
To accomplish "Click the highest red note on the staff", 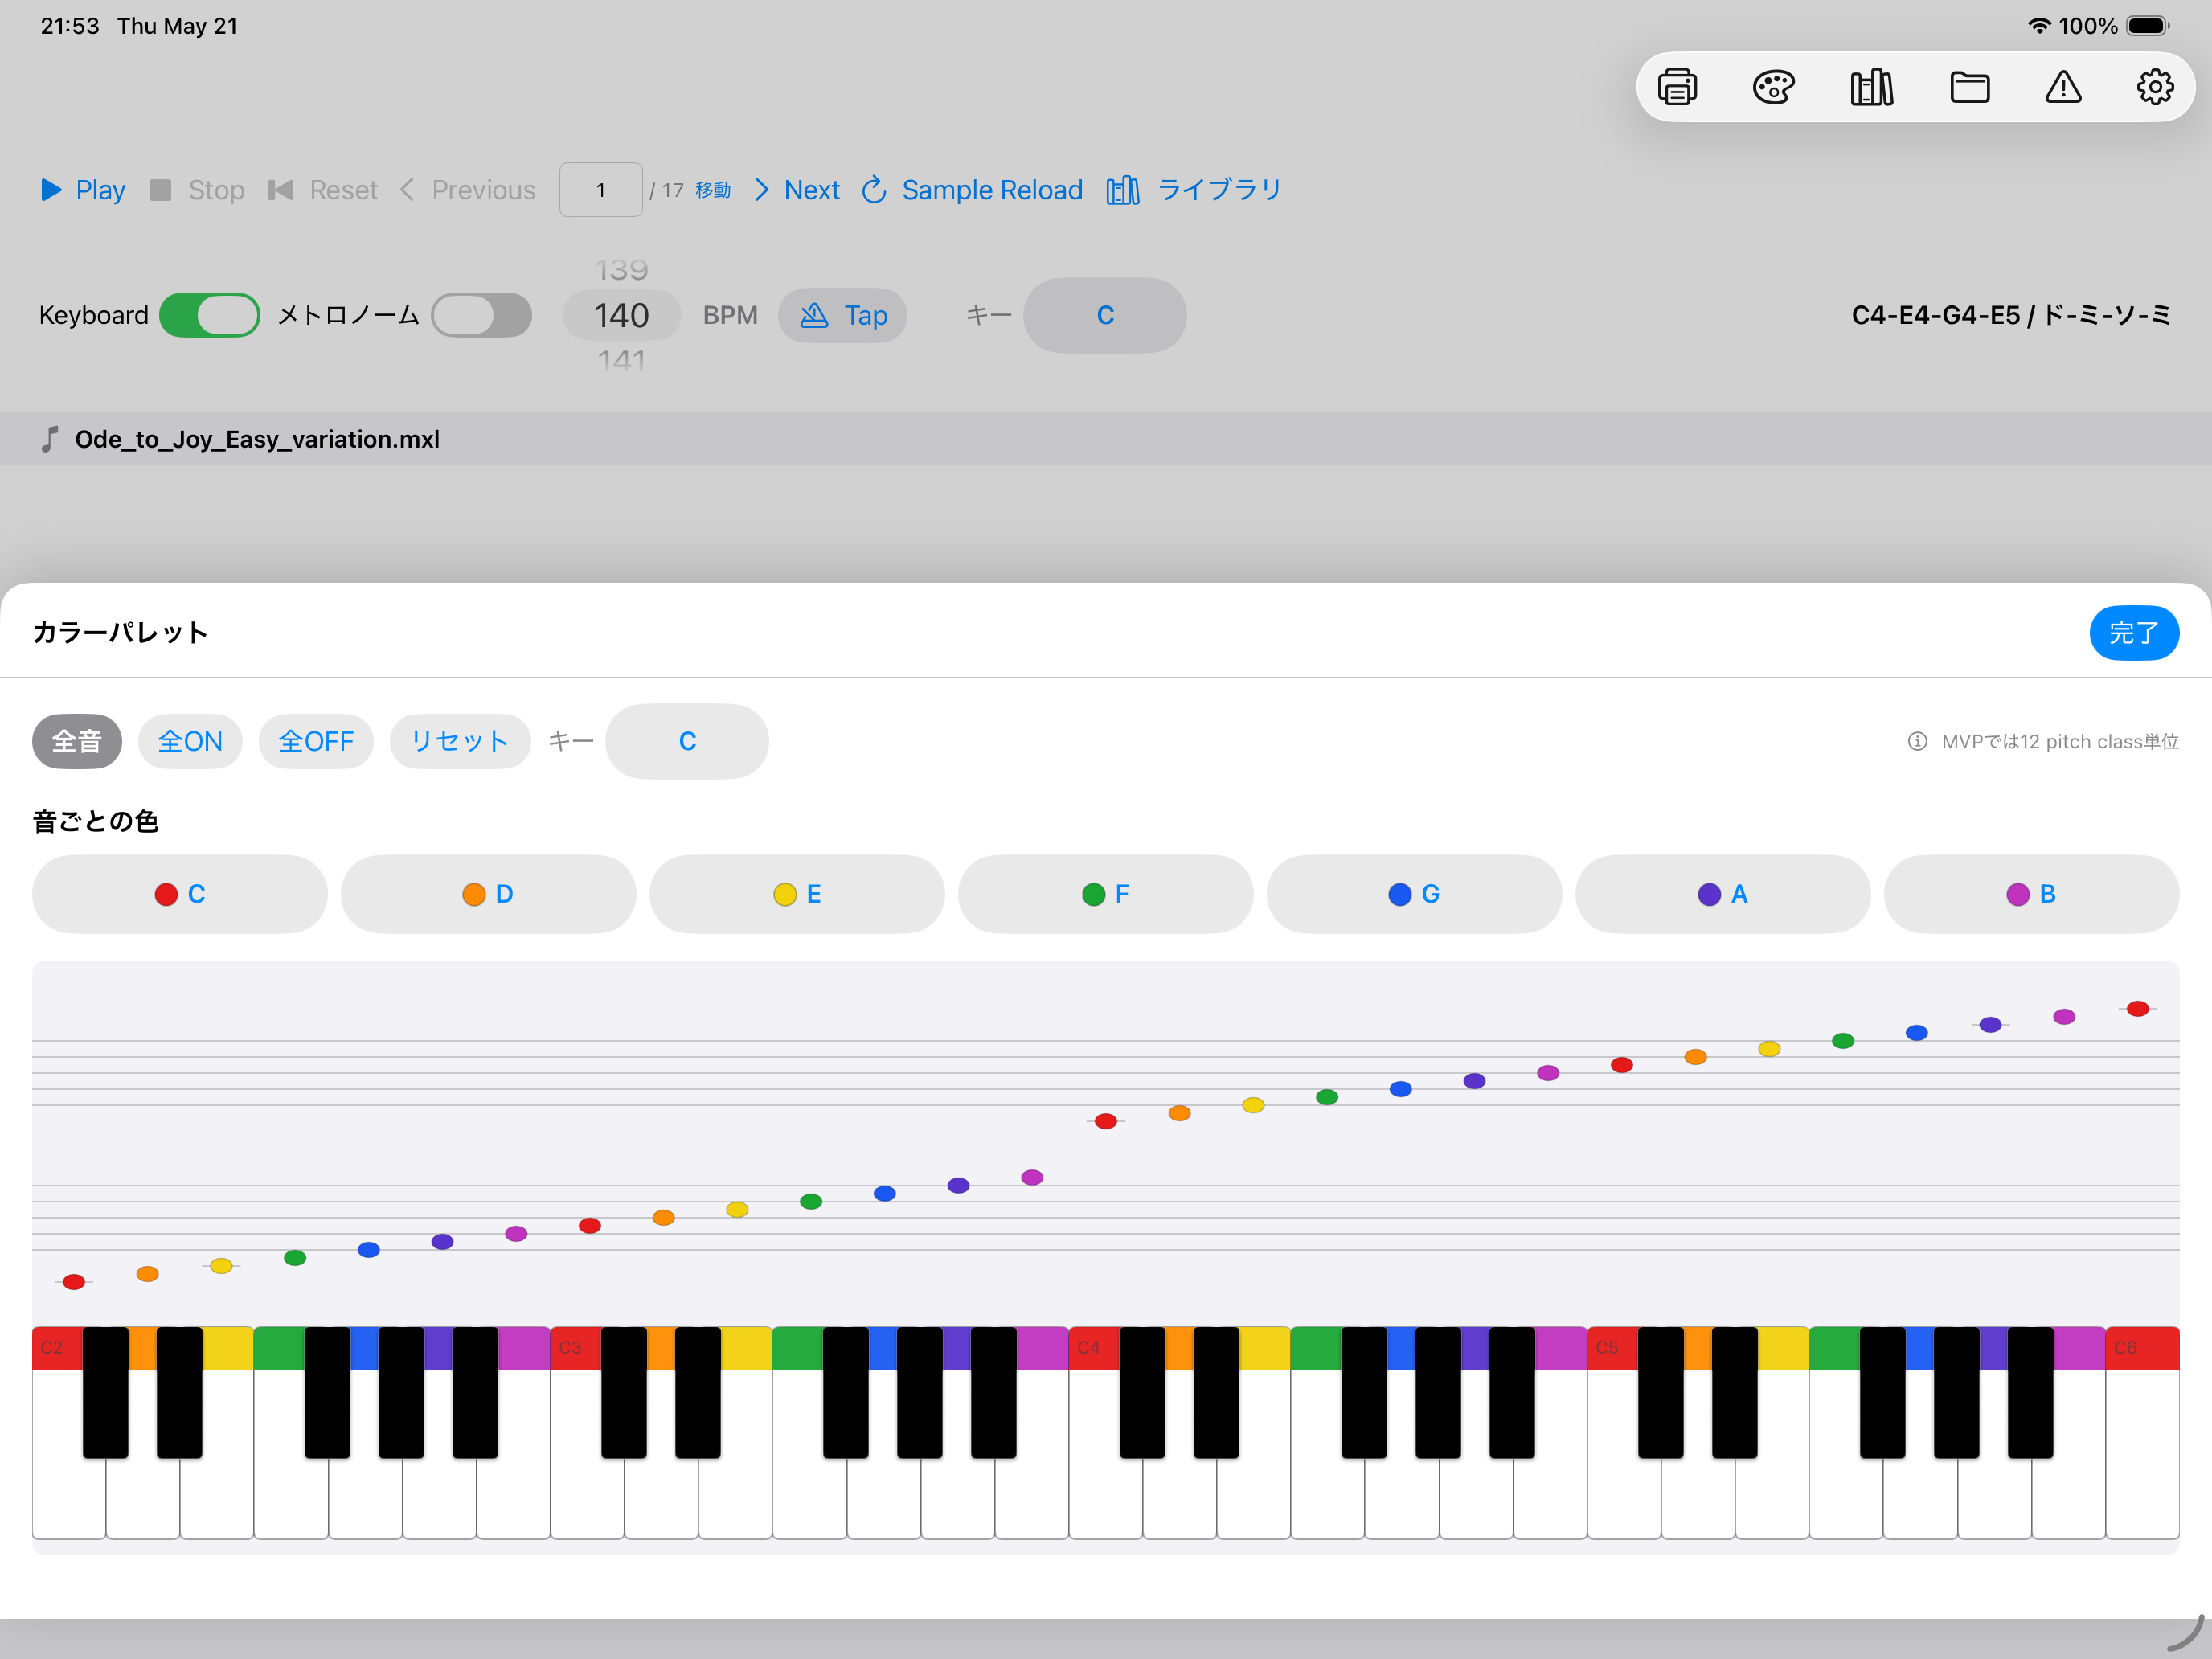I will click(x=2138, y=1009).
